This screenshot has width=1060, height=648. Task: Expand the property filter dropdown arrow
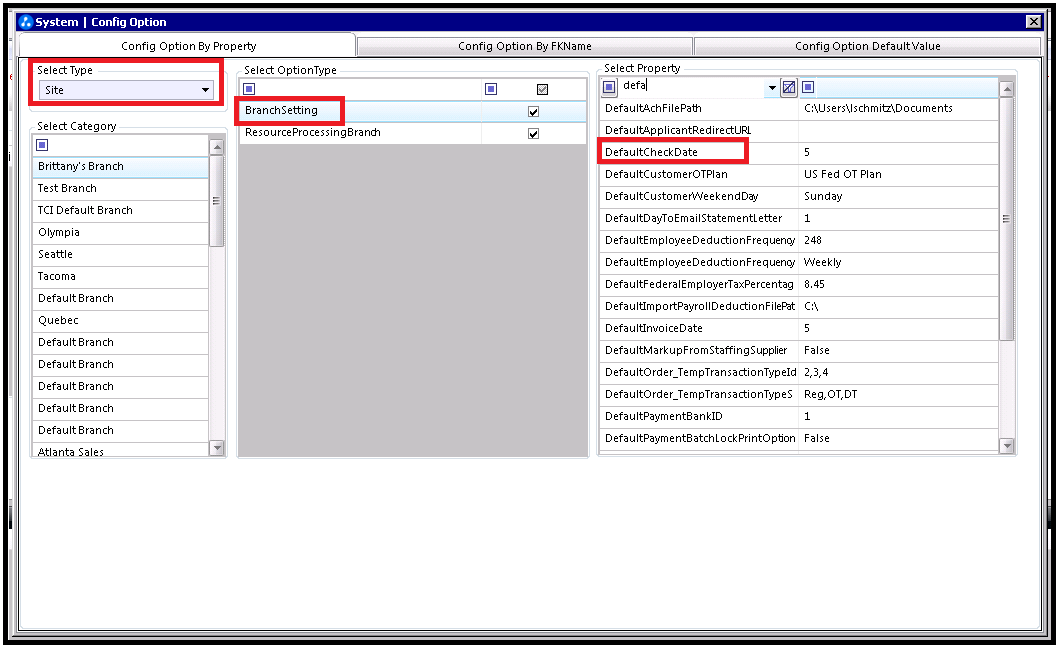pos(772,87)
